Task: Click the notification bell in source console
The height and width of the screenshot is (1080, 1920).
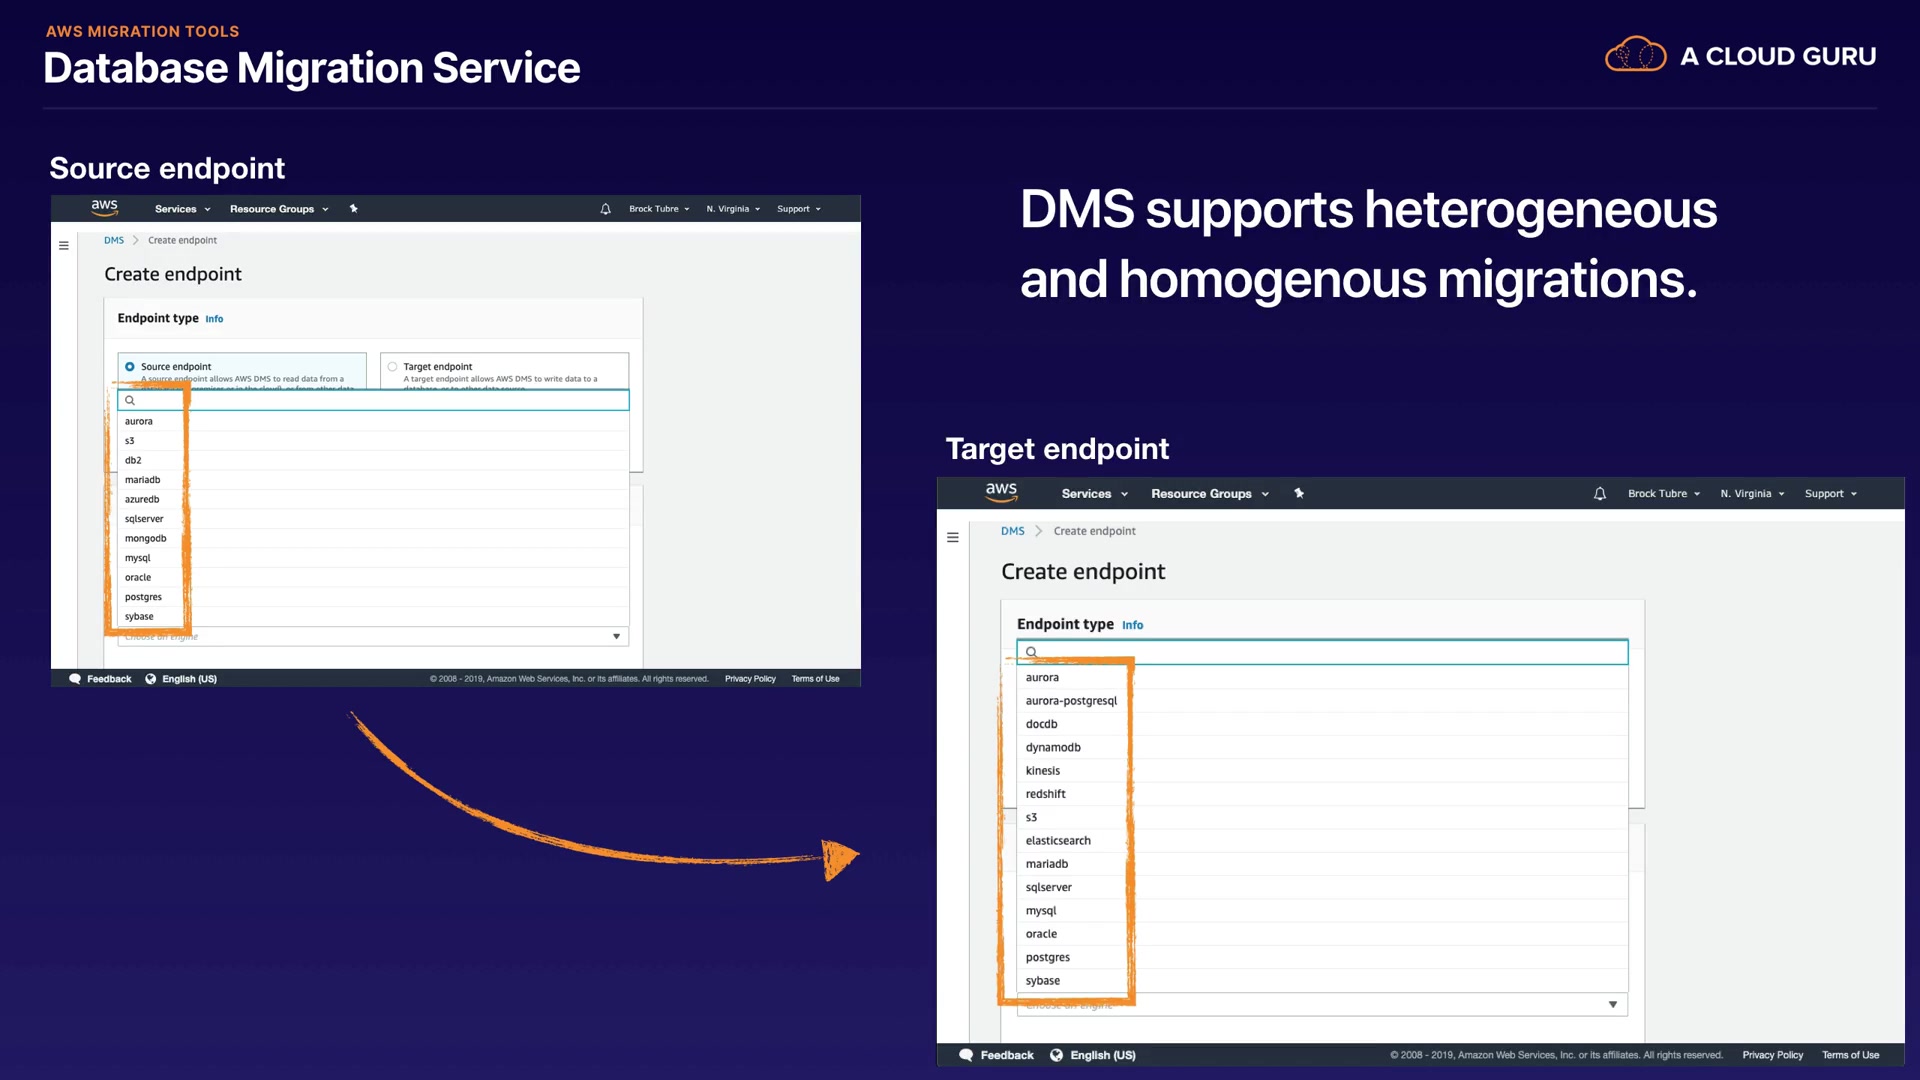Action: coord(605,209)
